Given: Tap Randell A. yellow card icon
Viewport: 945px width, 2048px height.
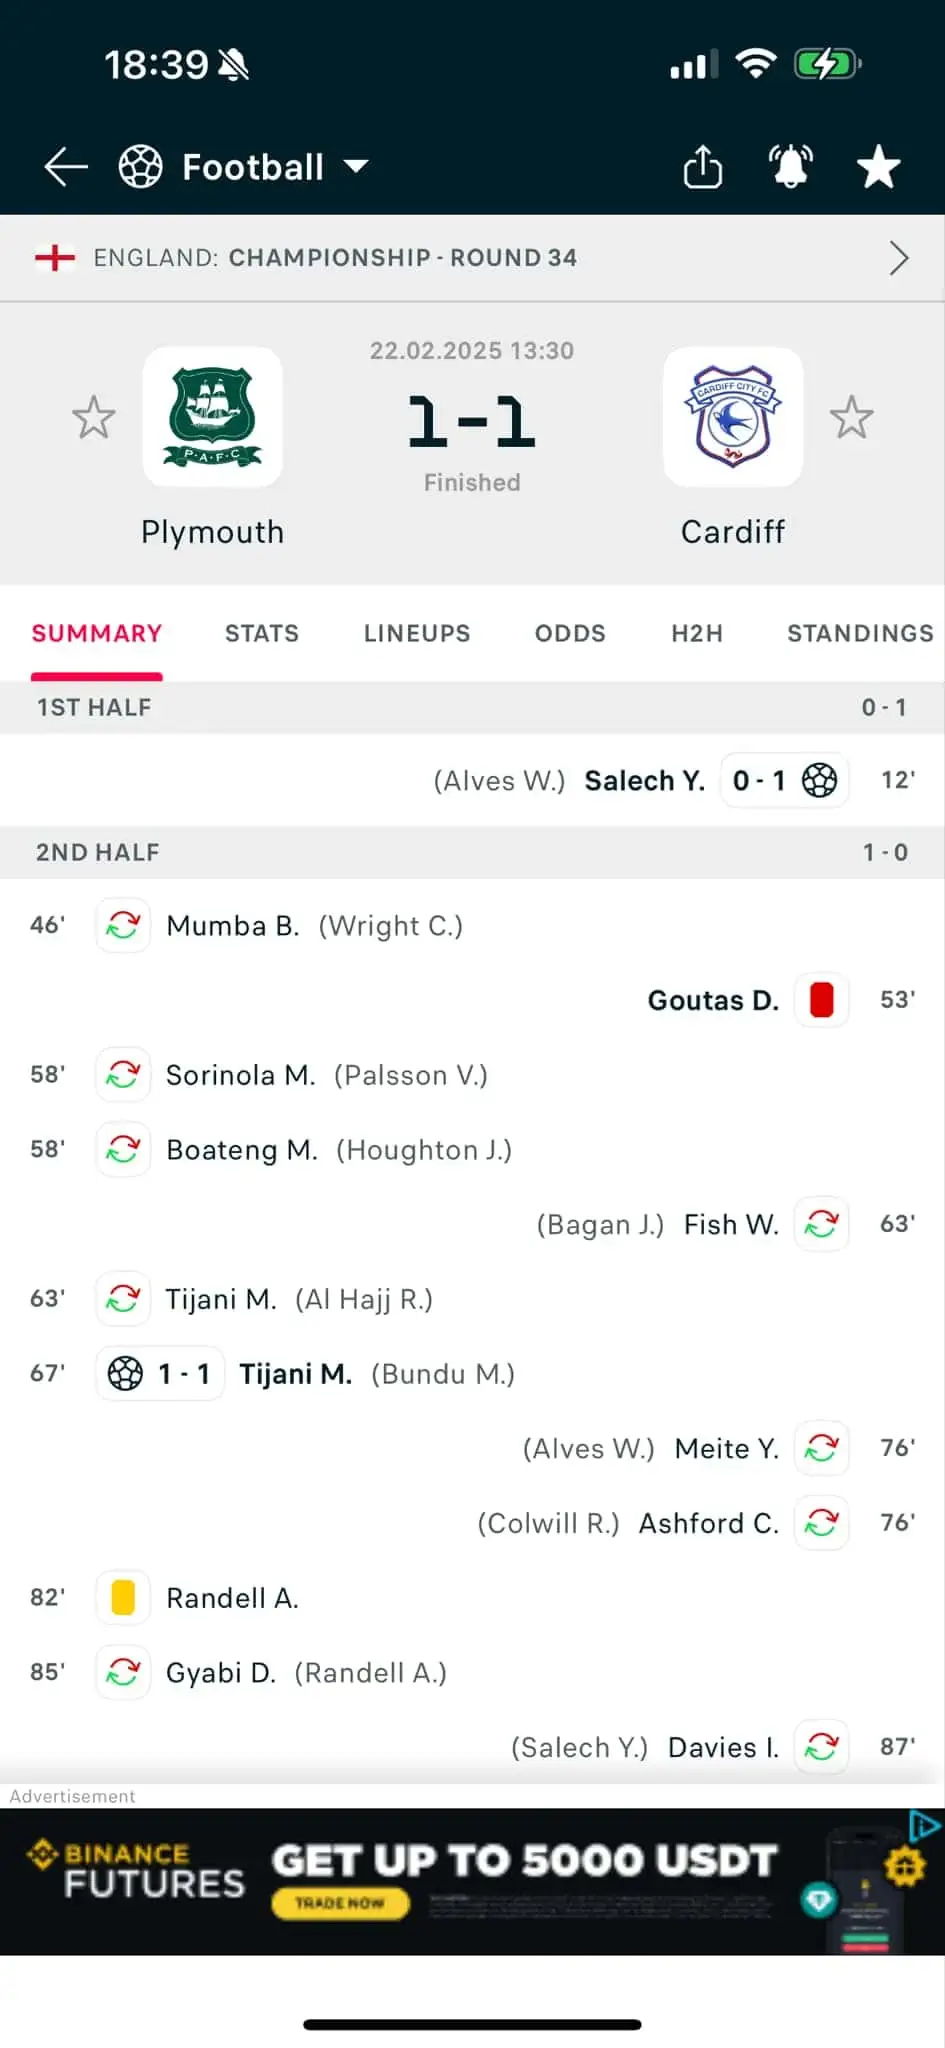Looking at the screenshot, I should 123,1598.
